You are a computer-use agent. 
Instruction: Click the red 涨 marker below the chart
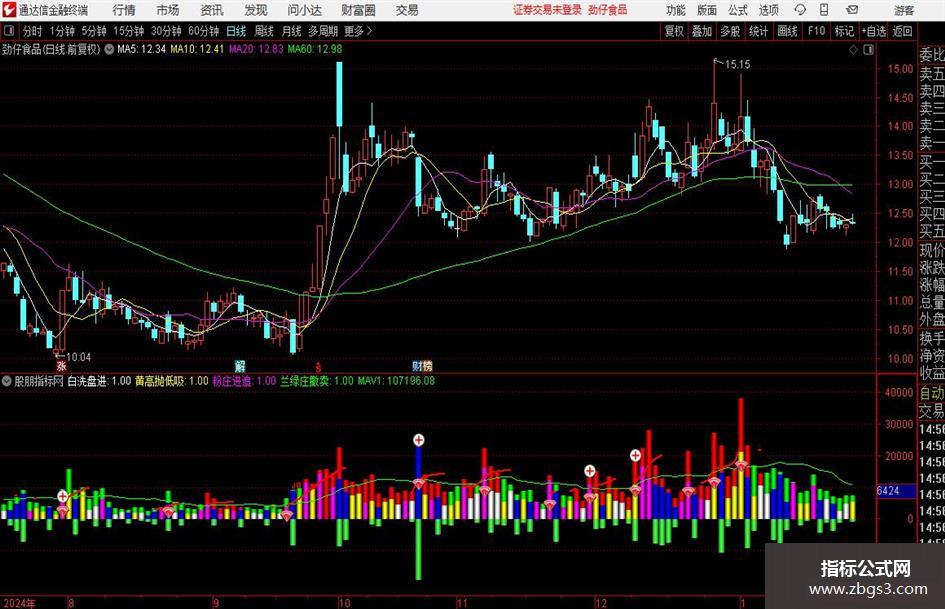tap(61, 365)
